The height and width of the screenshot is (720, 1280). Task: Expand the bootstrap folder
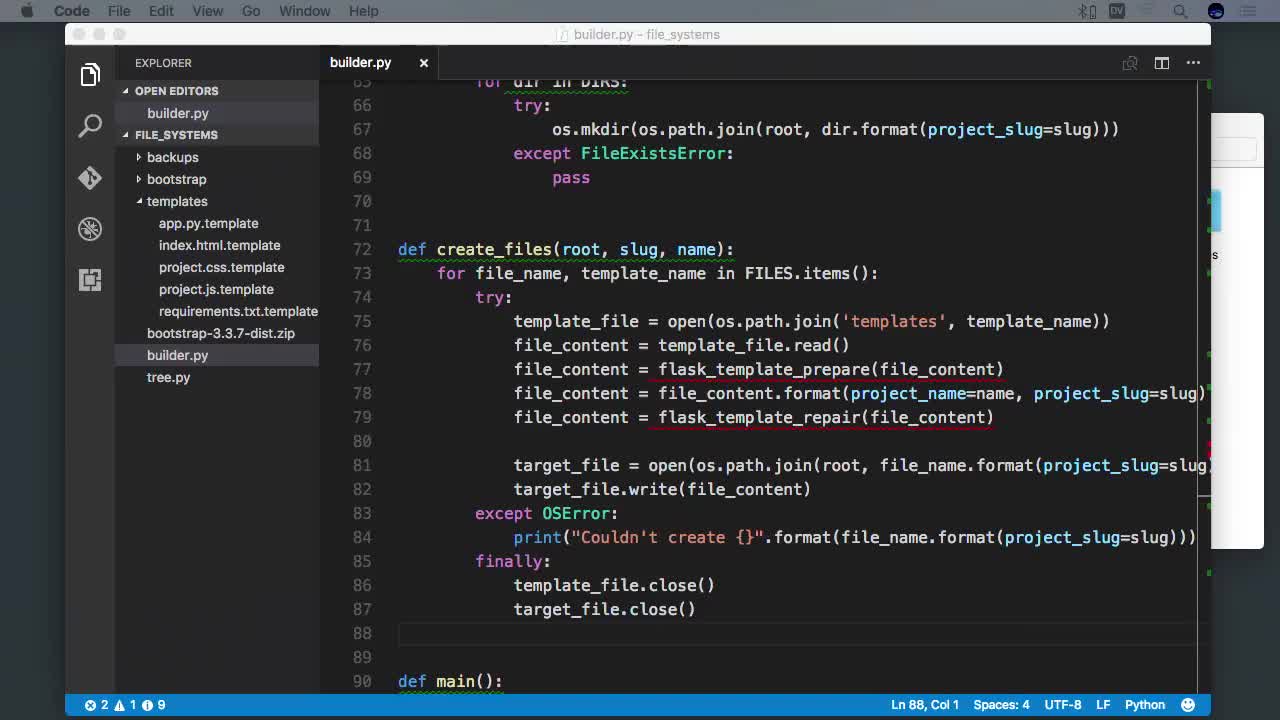176,179
